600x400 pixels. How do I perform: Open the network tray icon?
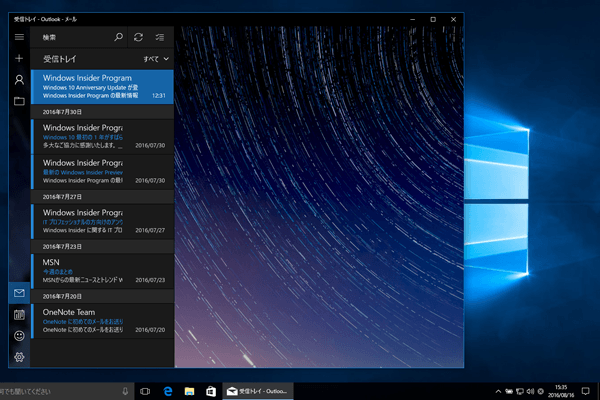point(520,391)
